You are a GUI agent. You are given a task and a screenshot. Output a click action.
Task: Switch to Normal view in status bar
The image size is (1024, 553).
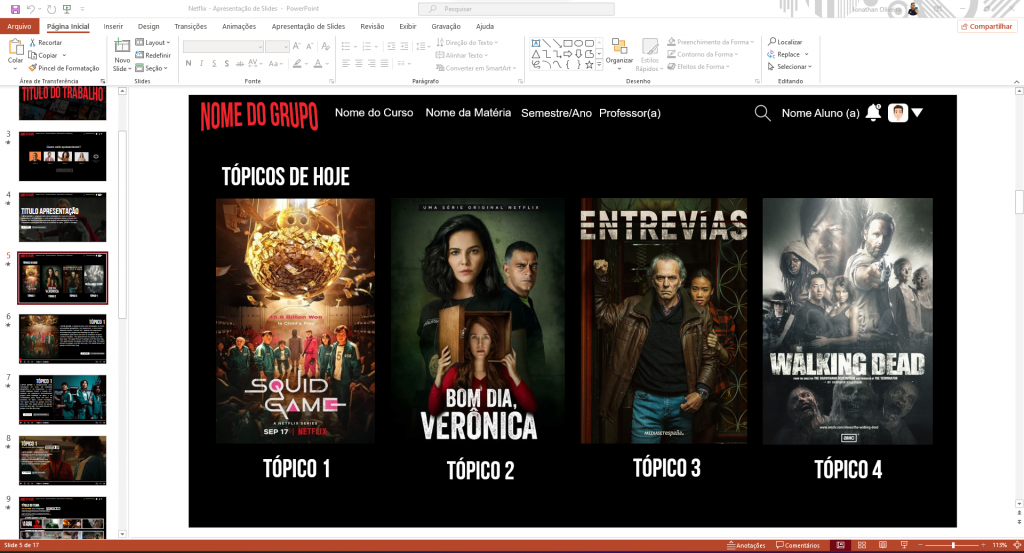tap(840, 545)
